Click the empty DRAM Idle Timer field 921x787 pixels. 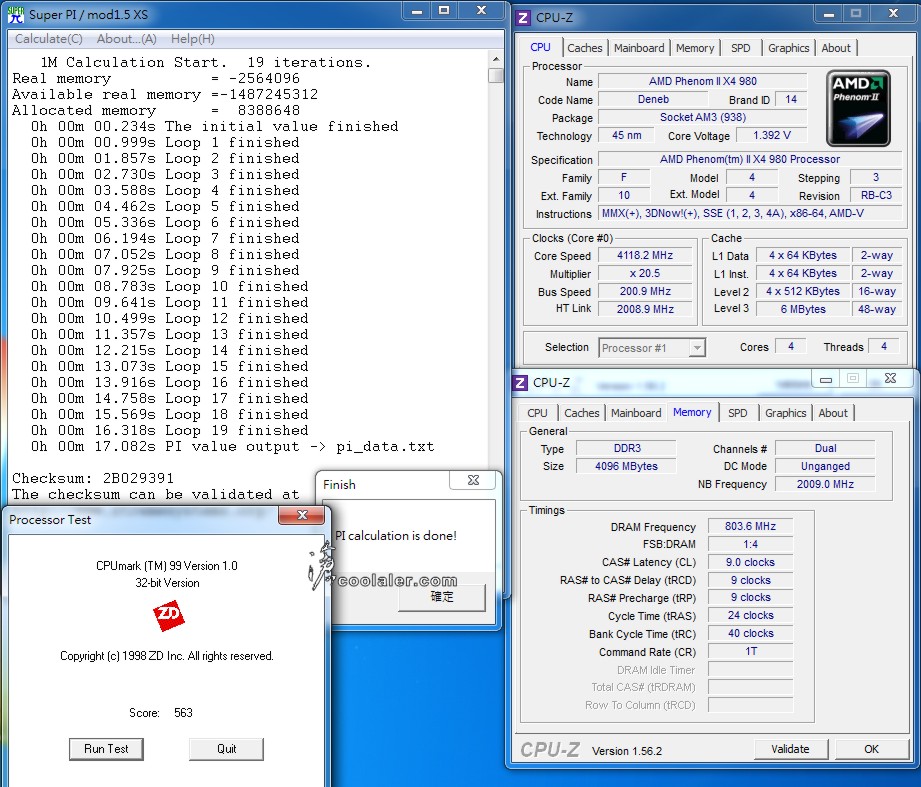(x=750, y=670)
